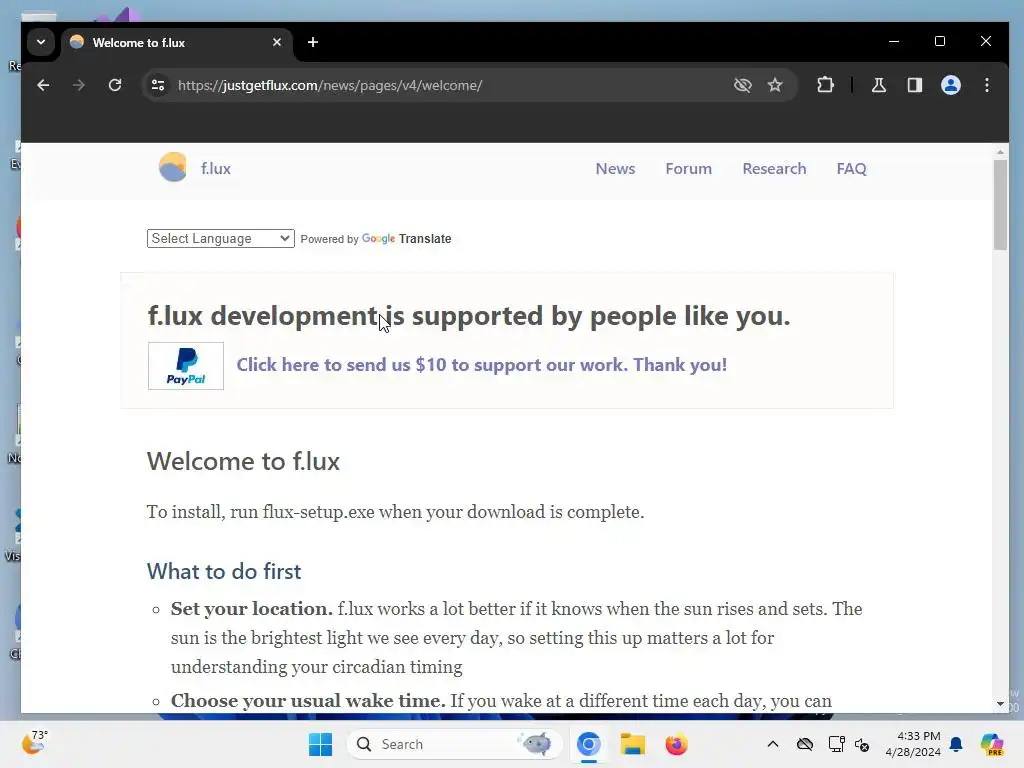Viewport: 1024px width, 768px height.
Task: Open the Windows Start menu
Action: 320,744
